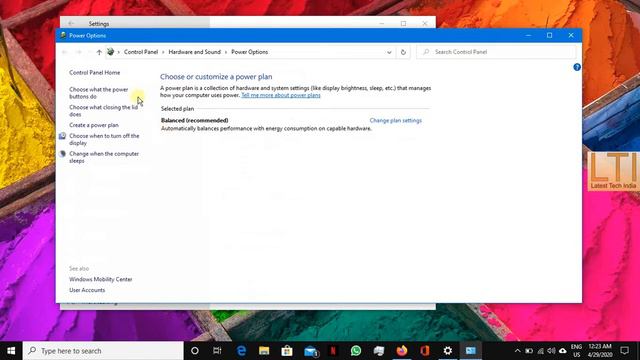Image resolution: width=640 pixels, height=360 pixels.
Task: Click the Back arrow in Power Options
Action: pyautogui.click(x=64, y=52)
